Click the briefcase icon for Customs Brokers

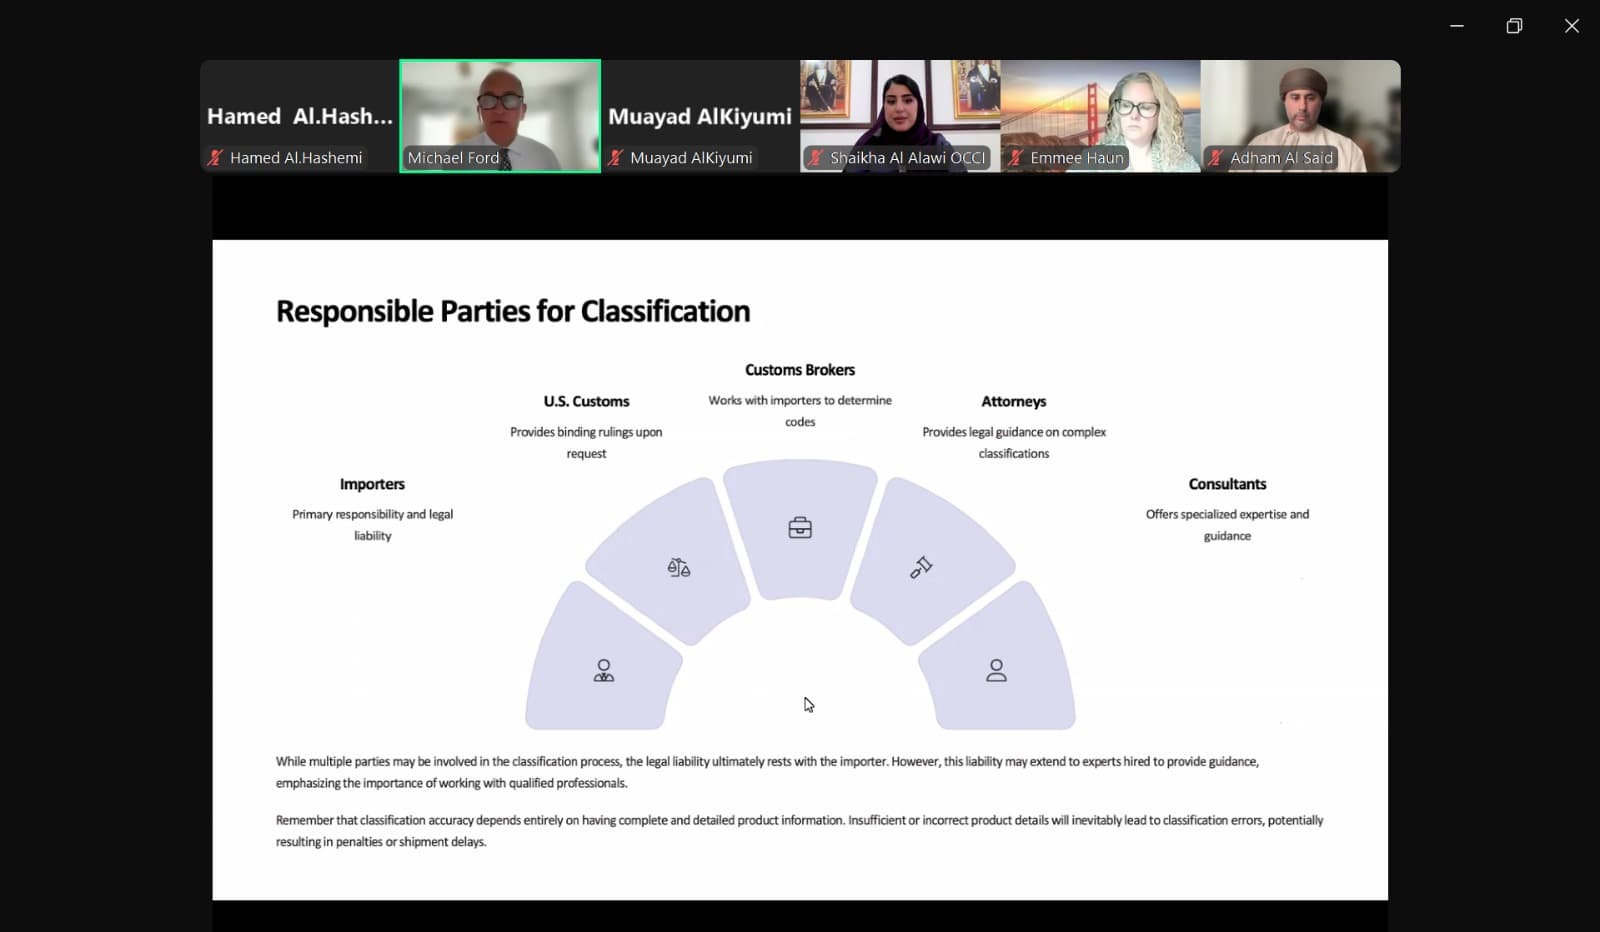point(800,528)
